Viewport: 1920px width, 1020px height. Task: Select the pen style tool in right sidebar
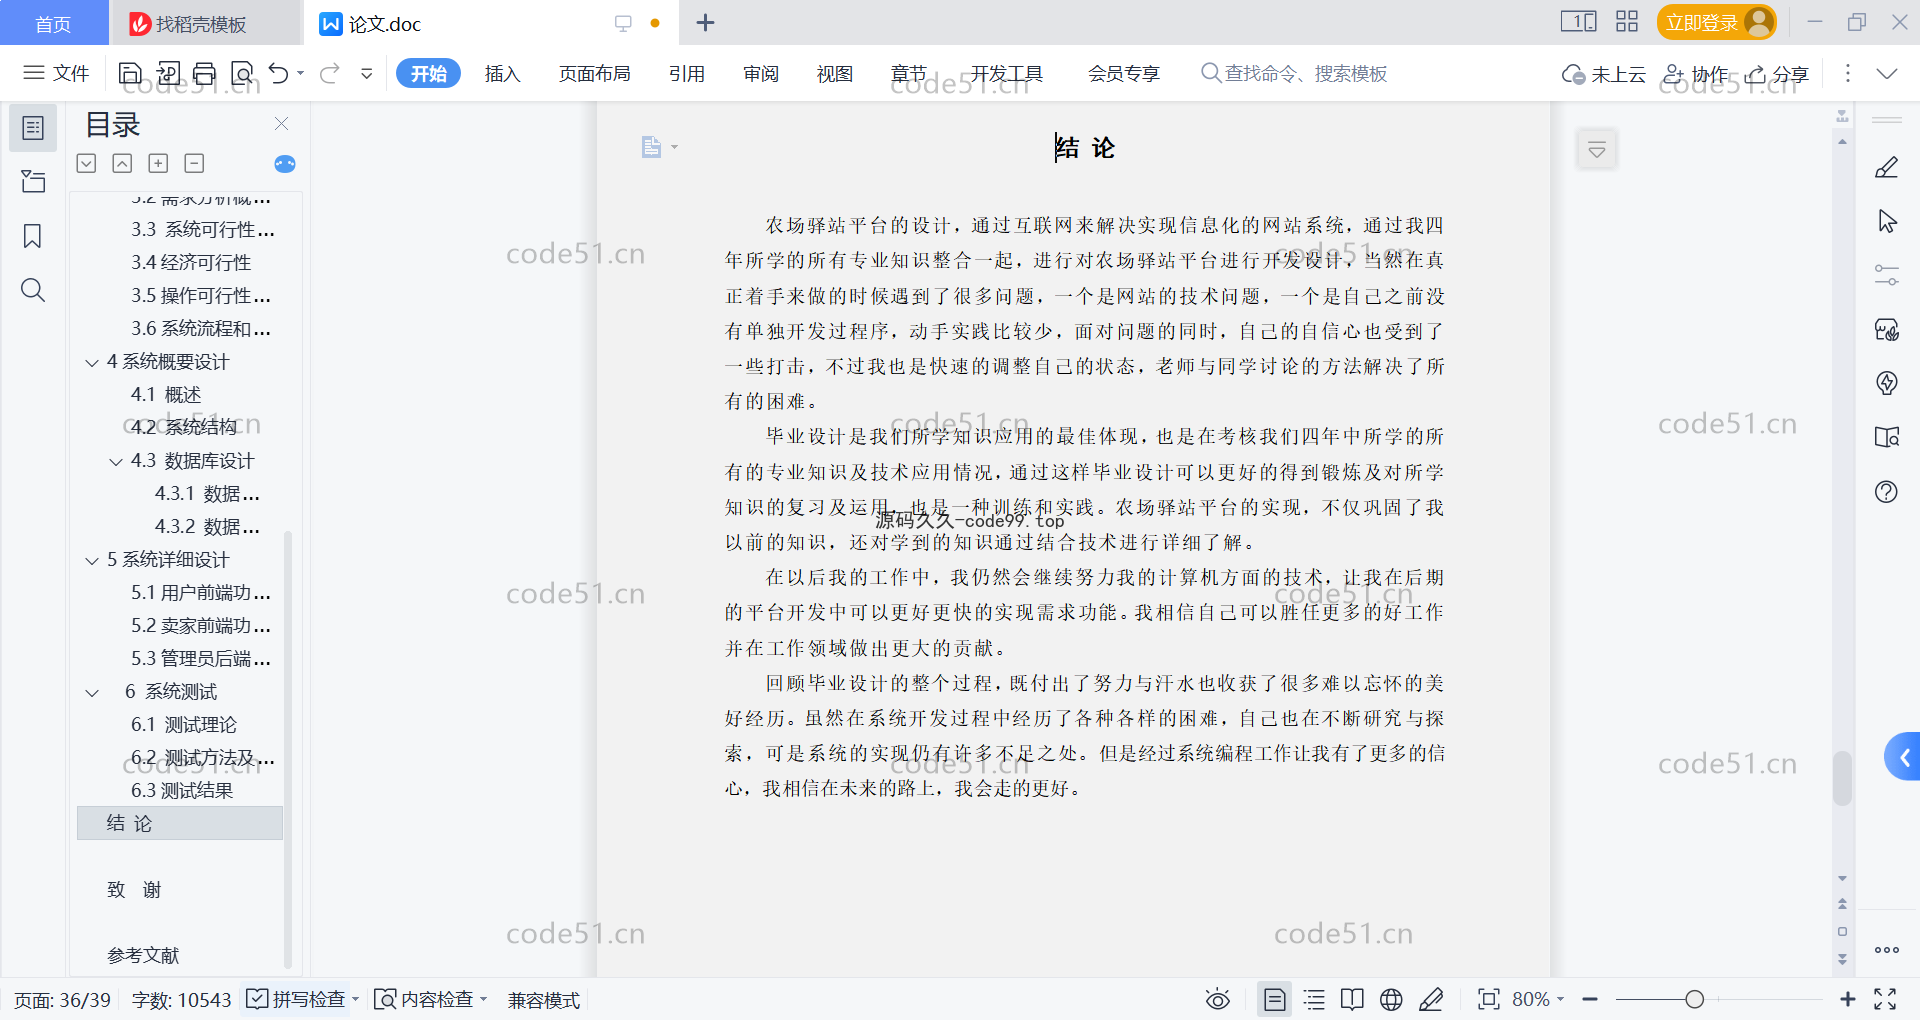[1887, 167]
